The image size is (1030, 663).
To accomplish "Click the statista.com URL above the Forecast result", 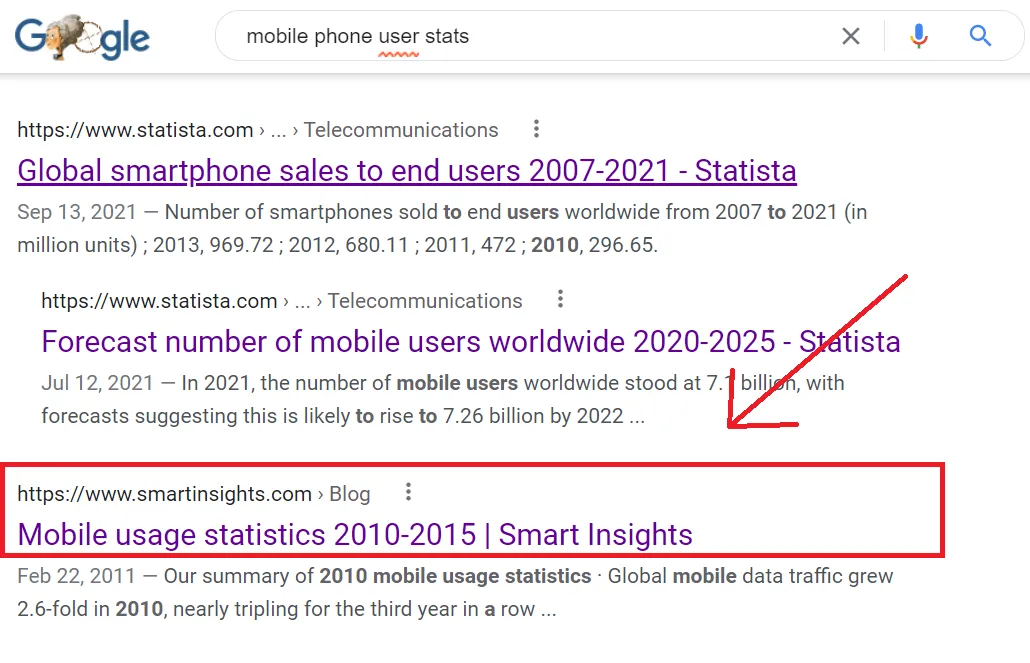I will pos(159,301).
